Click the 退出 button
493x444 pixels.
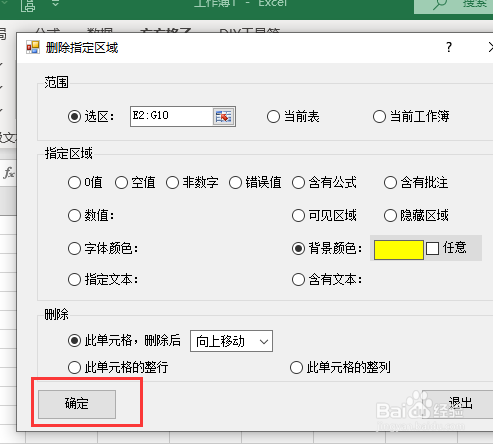pos(458,404)
